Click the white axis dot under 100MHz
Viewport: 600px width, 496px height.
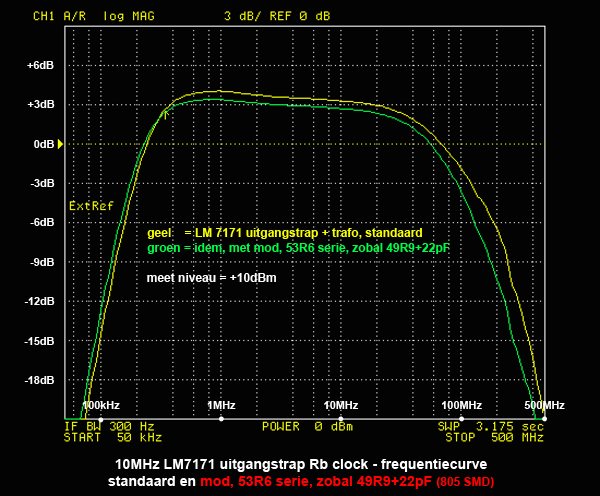[461, 419]
